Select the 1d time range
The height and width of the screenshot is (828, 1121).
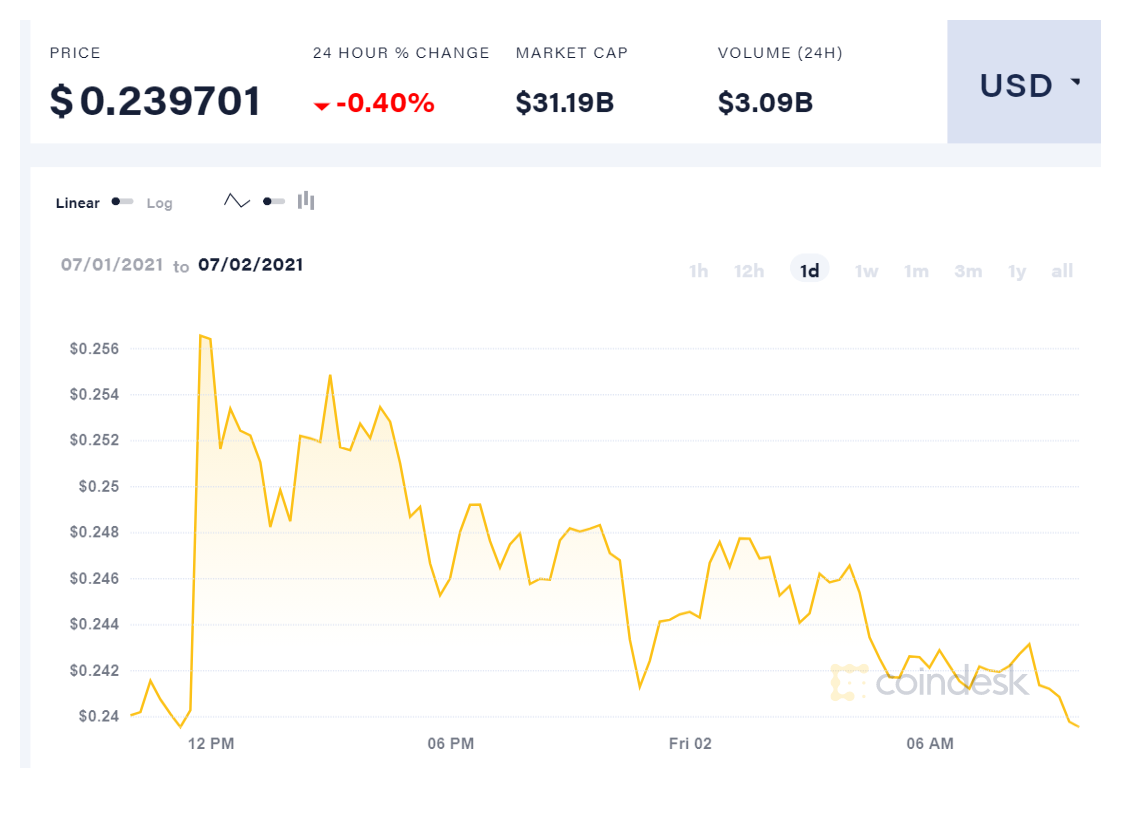[809, 271]
